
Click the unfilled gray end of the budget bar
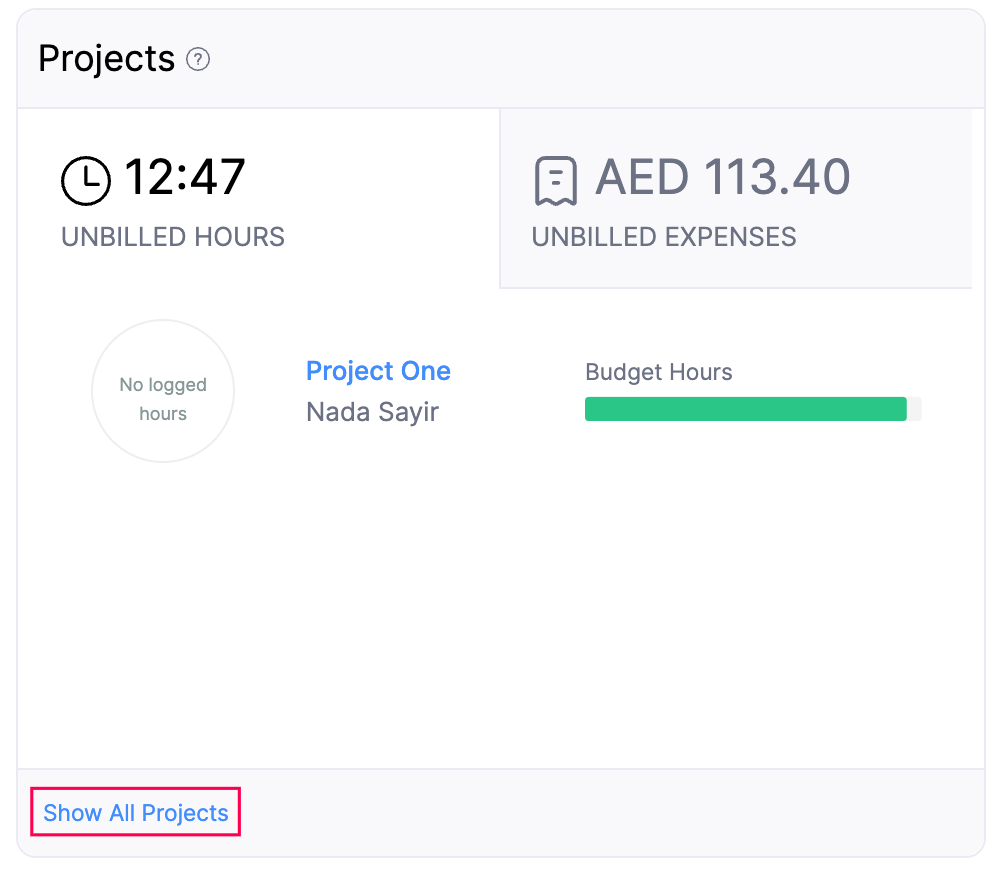click(914, 409)
